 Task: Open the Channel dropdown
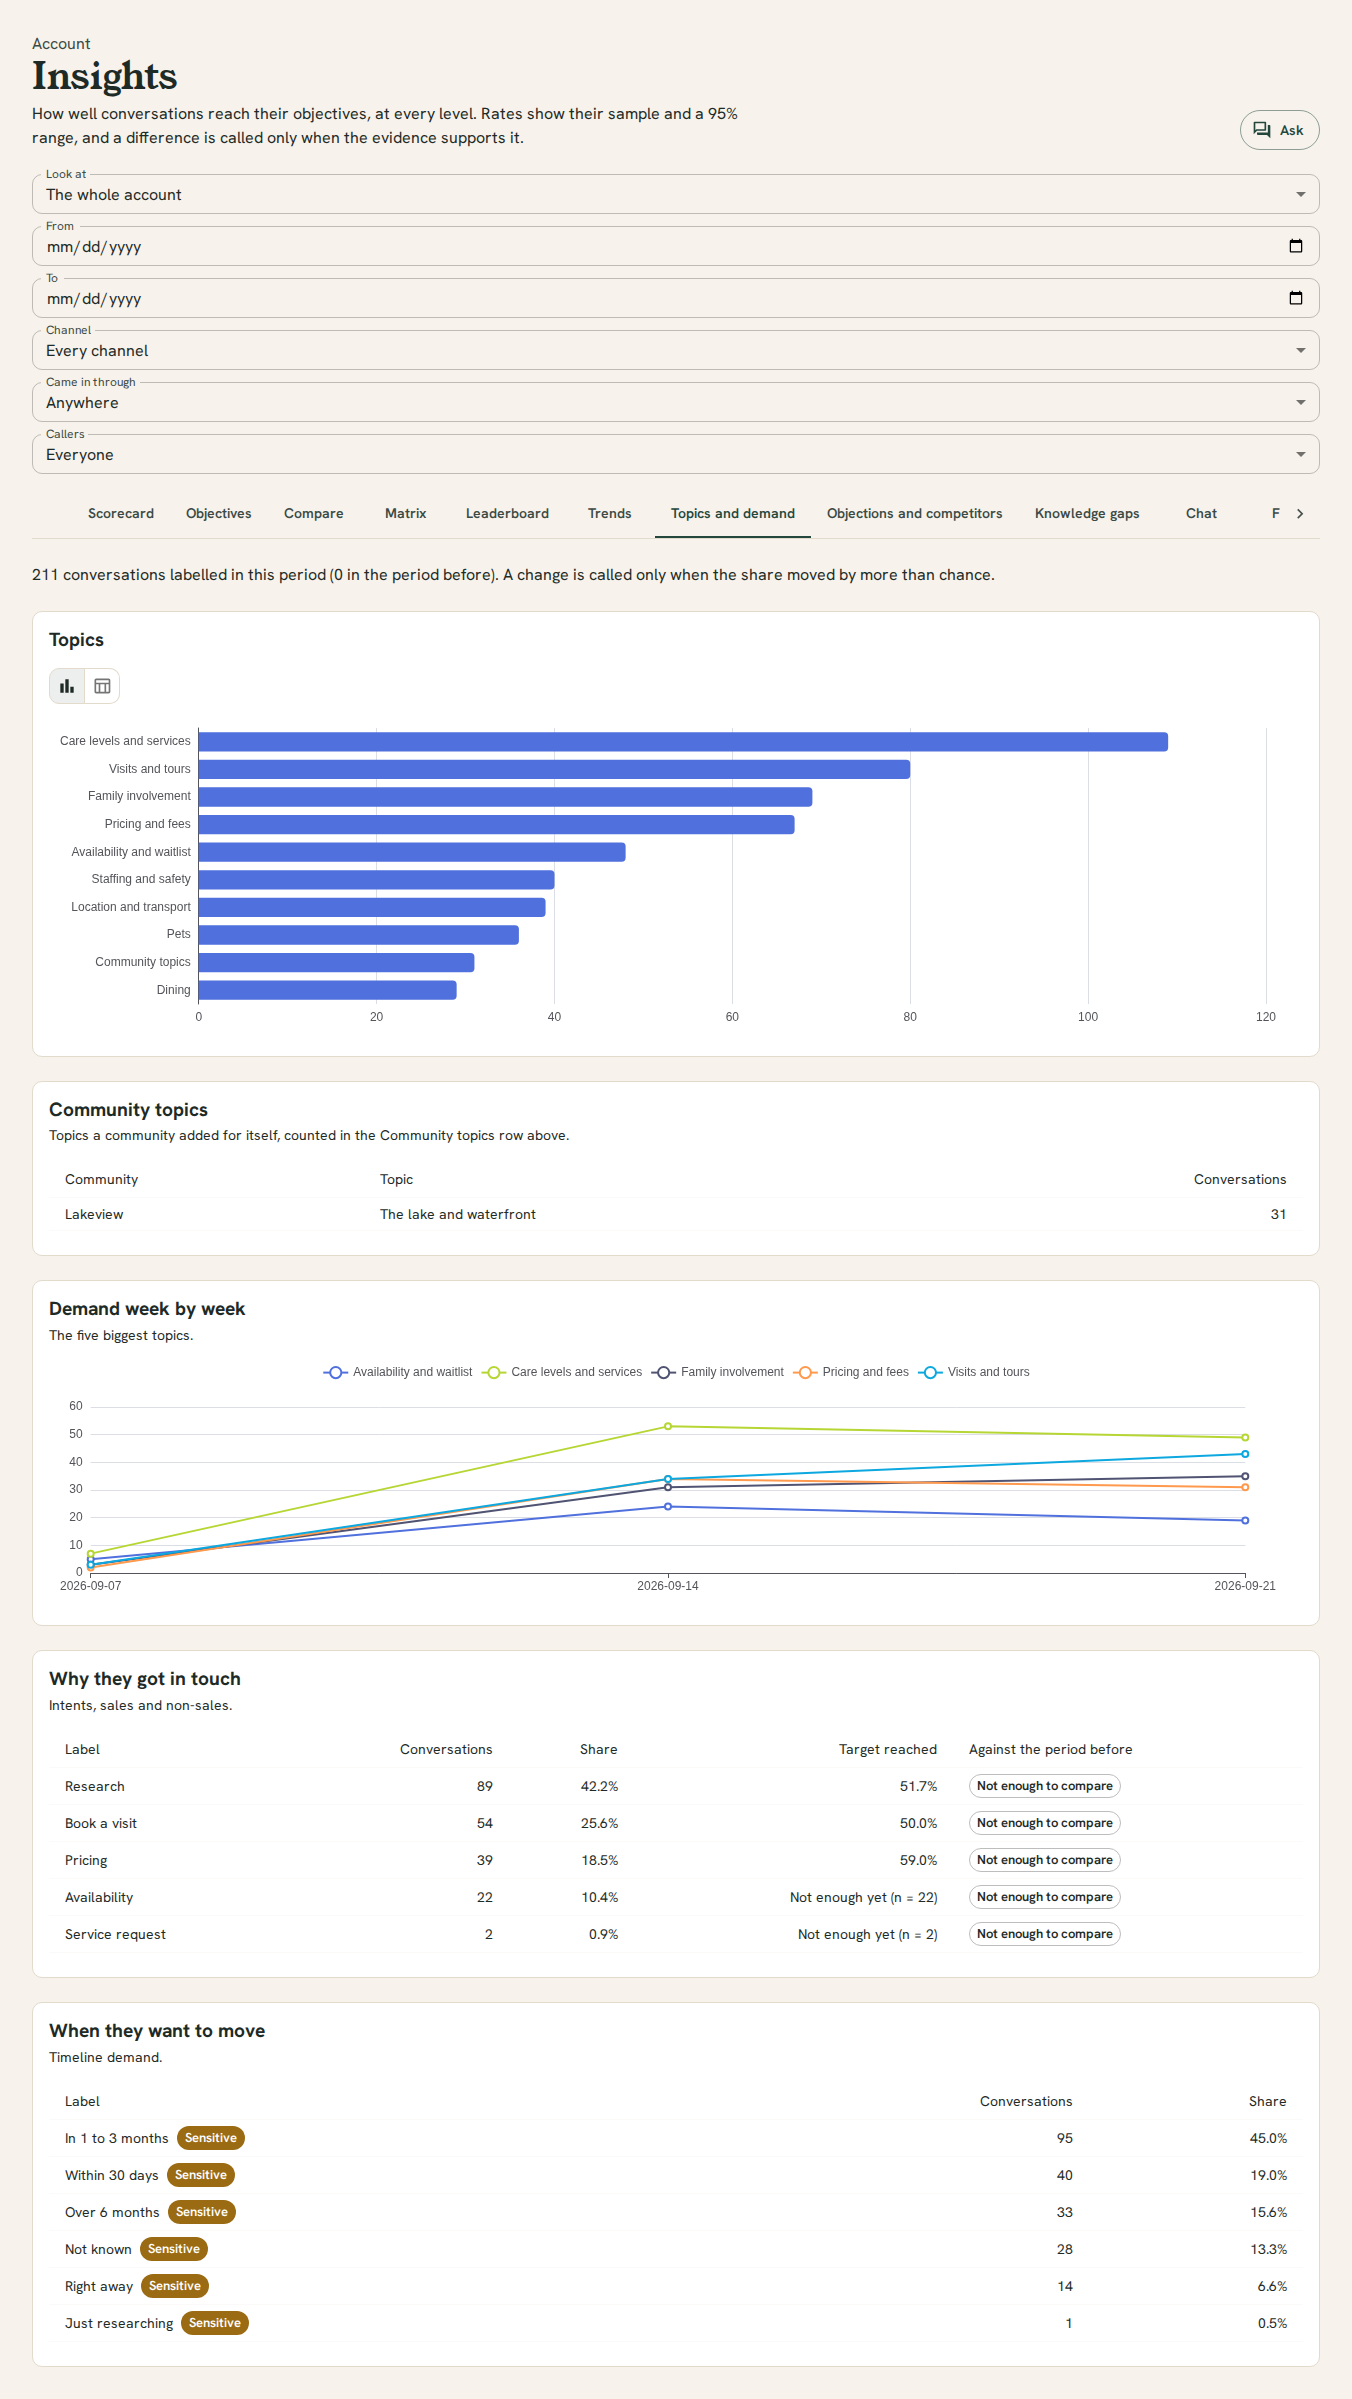tap(676, 350)
